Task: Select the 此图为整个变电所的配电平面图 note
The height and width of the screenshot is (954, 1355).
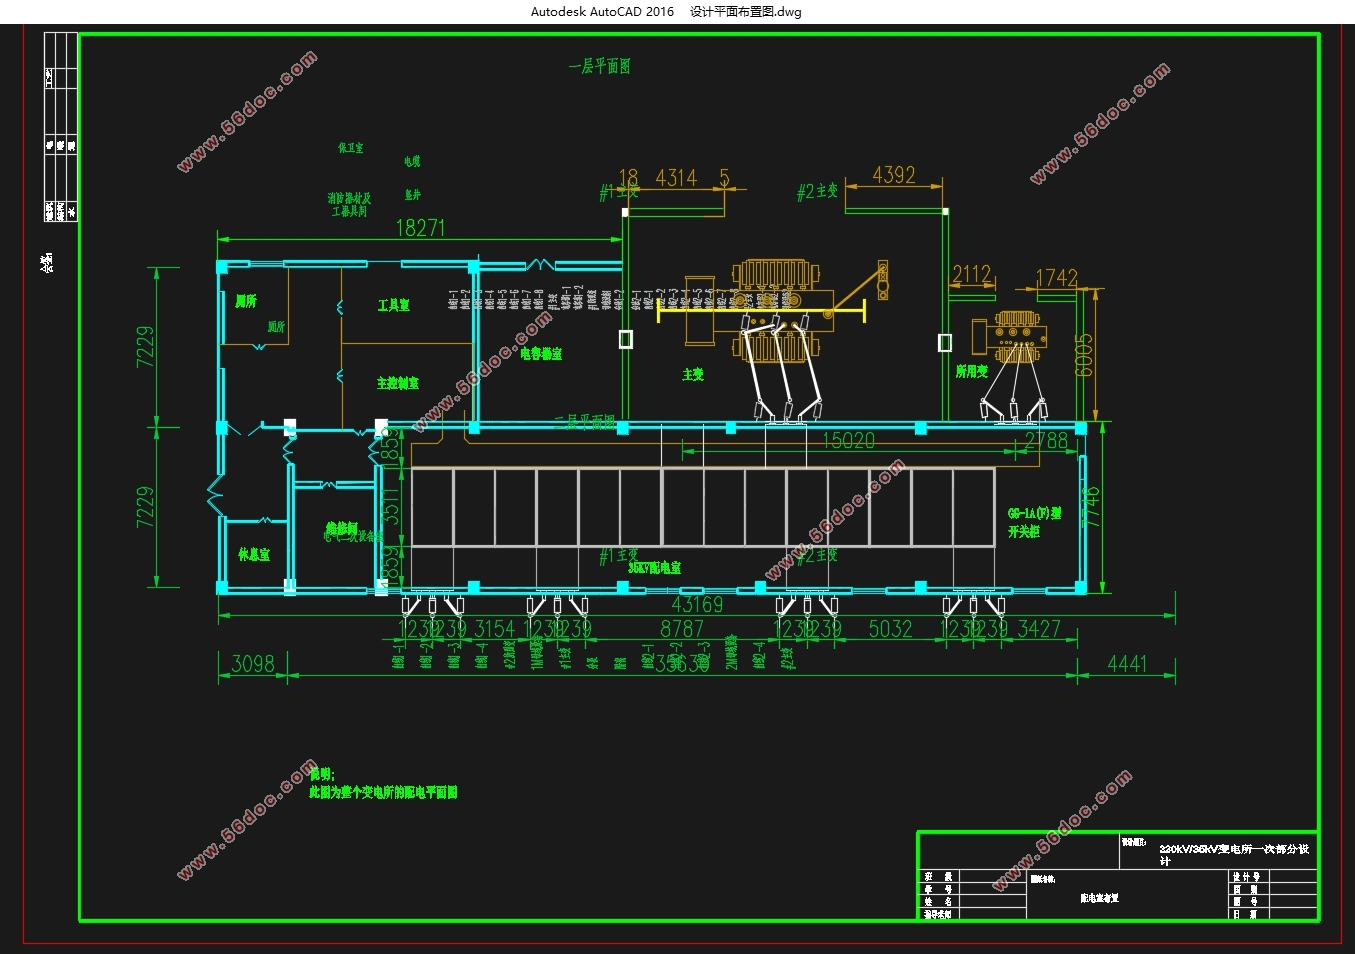Action: click(383, 792)
